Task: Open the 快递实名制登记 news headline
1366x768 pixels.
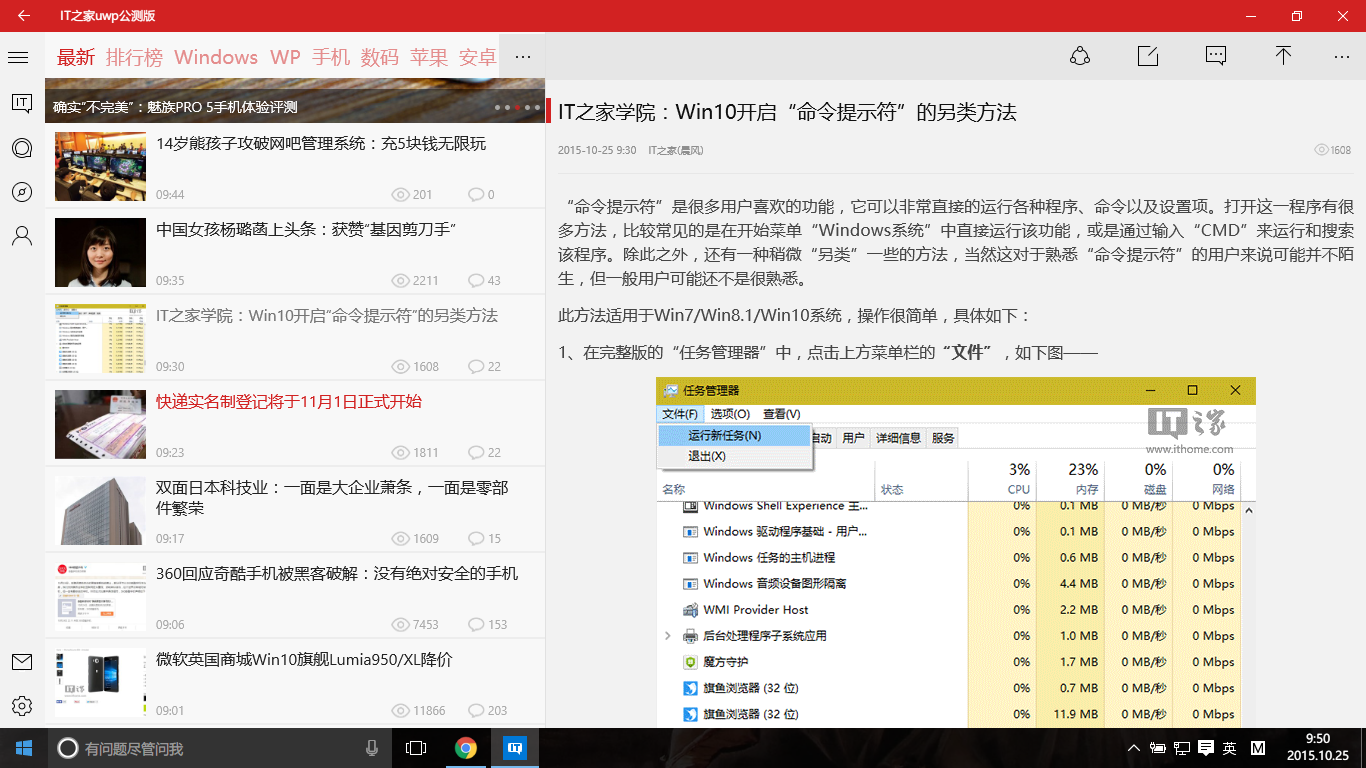Action: (x=289, y=402)
